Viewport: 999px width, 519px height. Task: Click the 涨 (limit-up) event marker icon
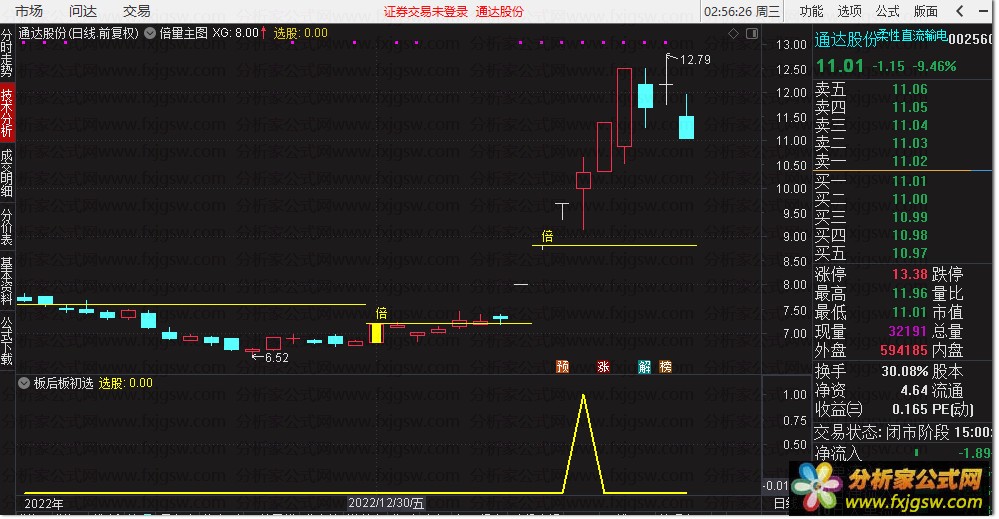pyautogui.click(x=603, y=367)
